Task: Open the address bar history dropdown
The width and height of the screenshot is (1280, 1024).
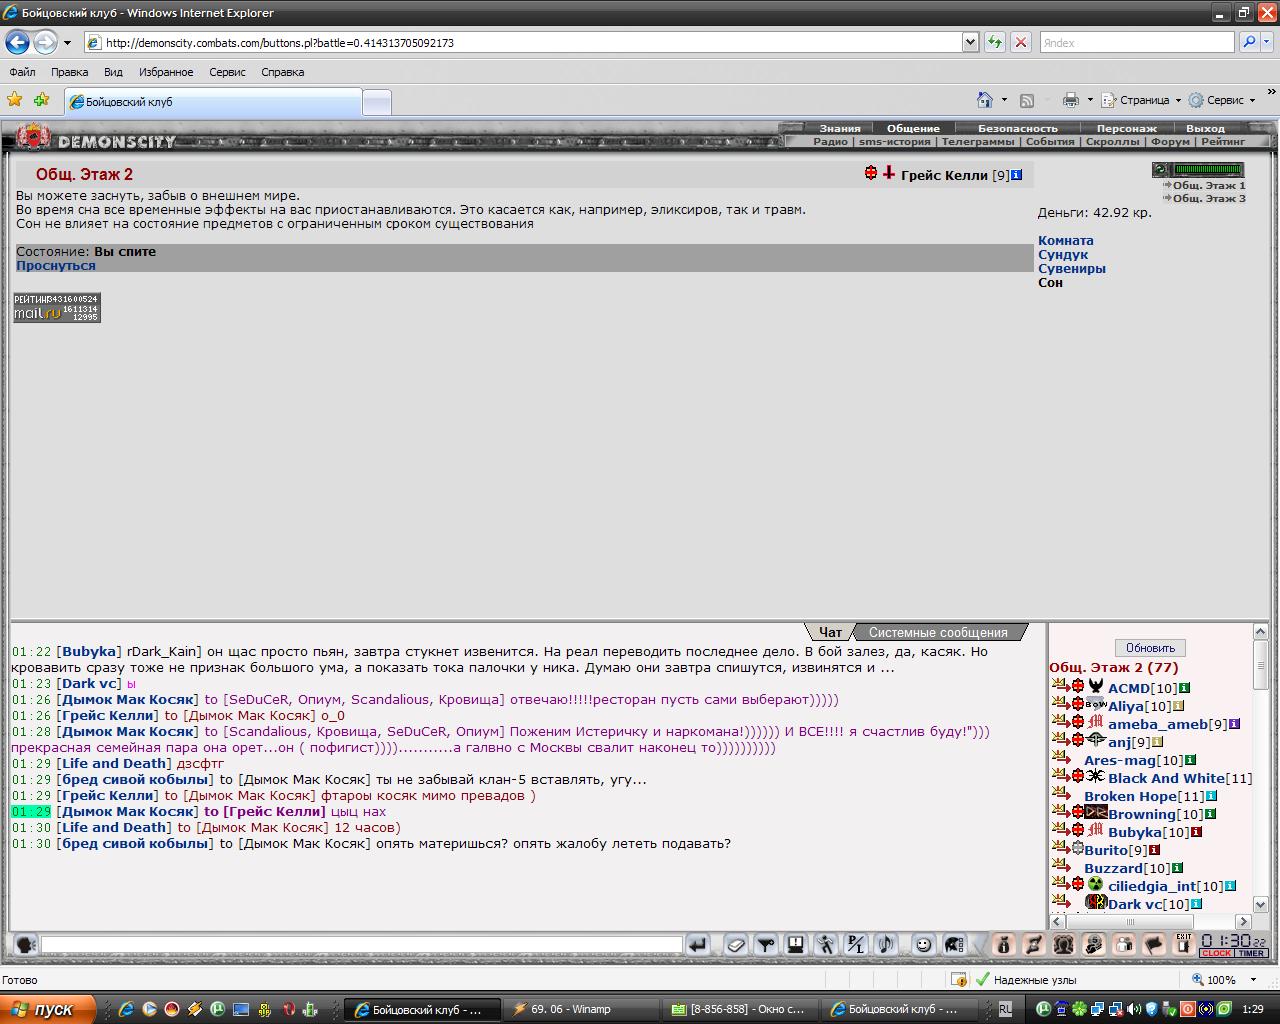Action: click(x=970, y=42)
